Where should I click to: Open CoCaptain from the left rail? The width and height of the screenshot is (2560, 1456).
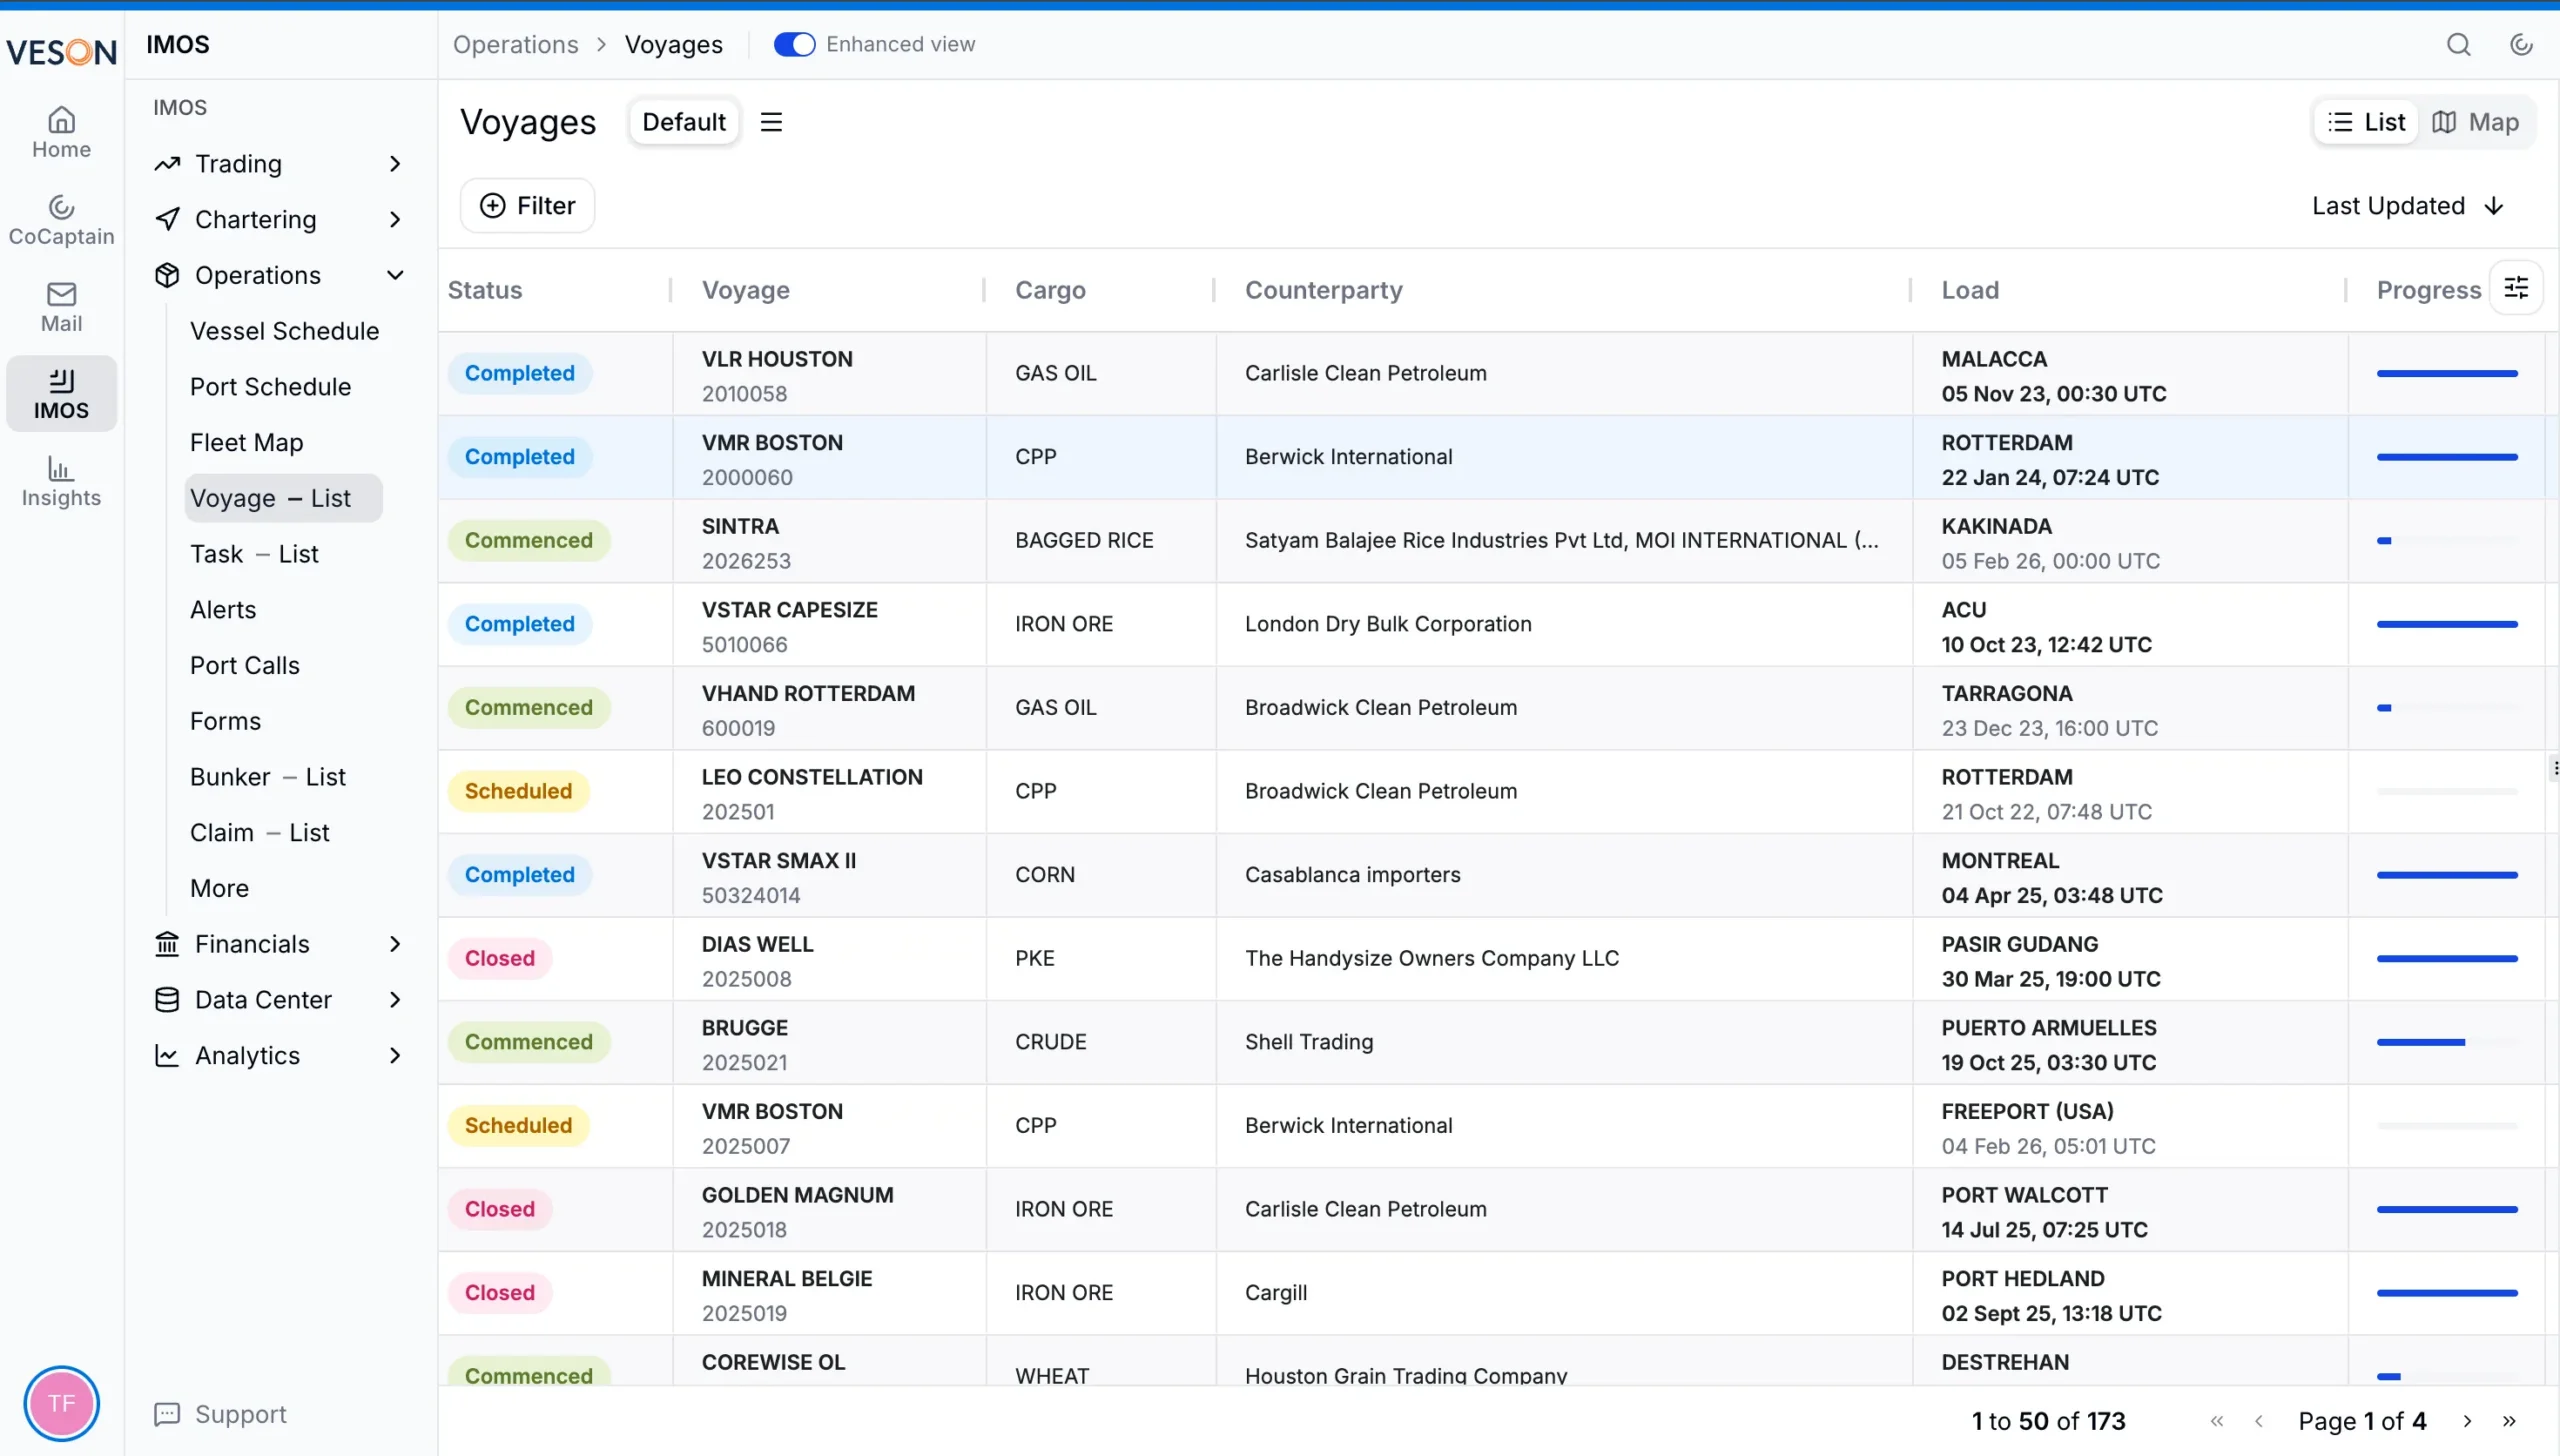[x=61, y=220]
